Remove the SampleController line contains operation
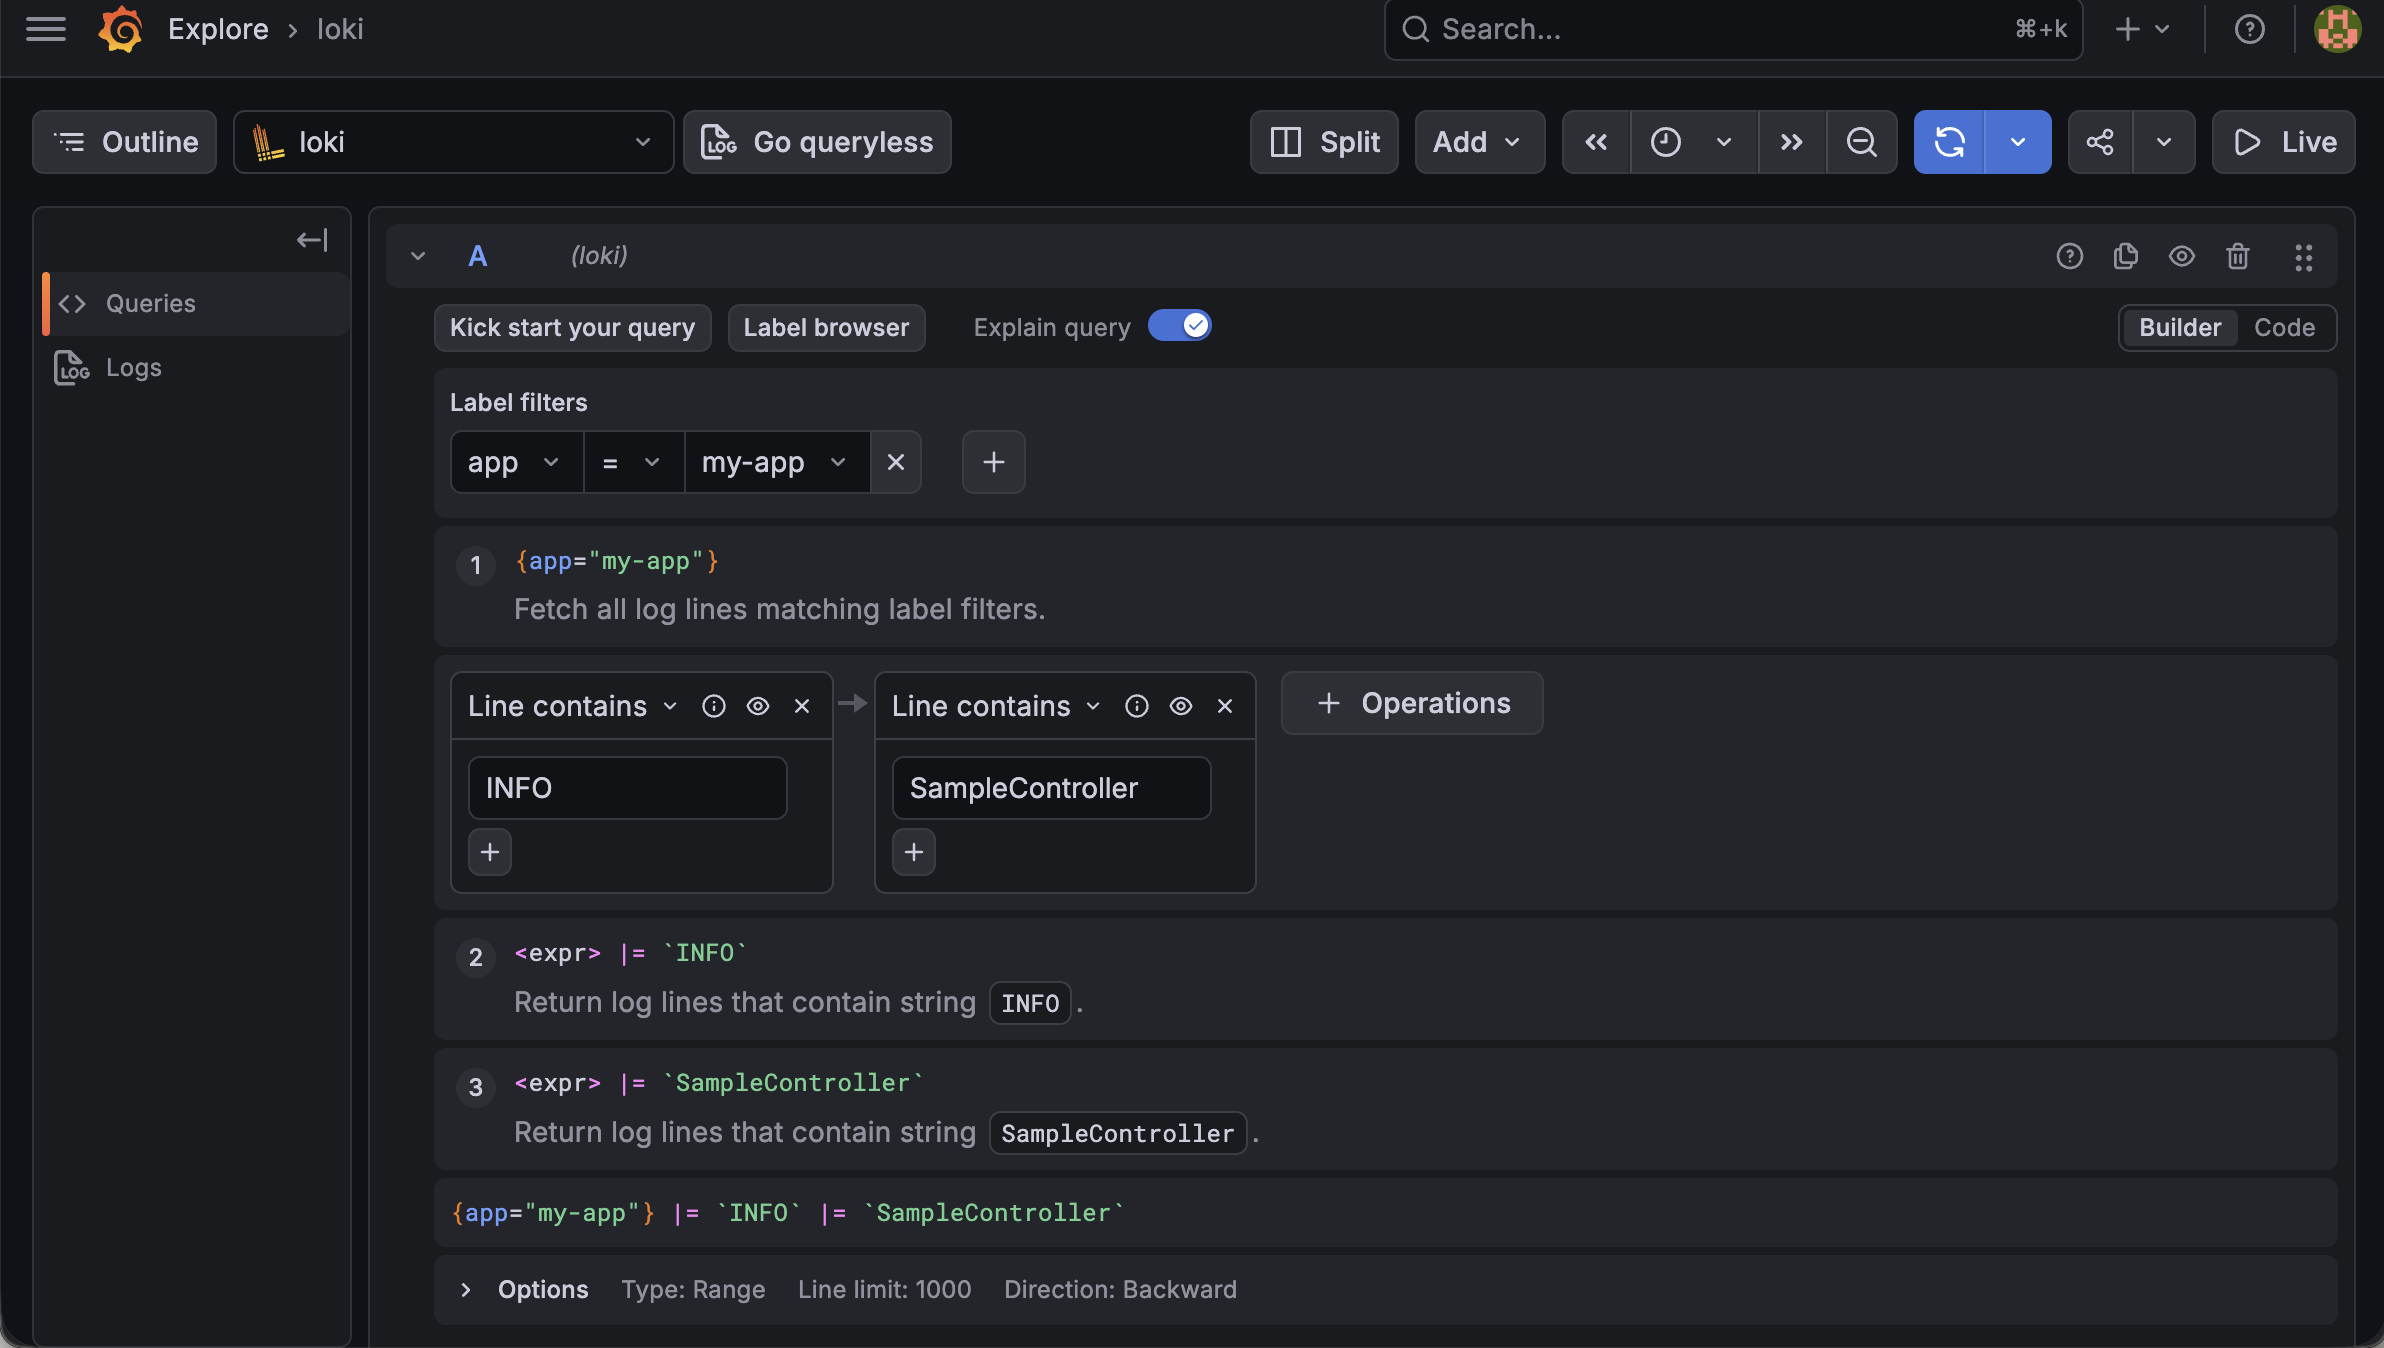2384x1348 pixels. tap(1224, 706)
